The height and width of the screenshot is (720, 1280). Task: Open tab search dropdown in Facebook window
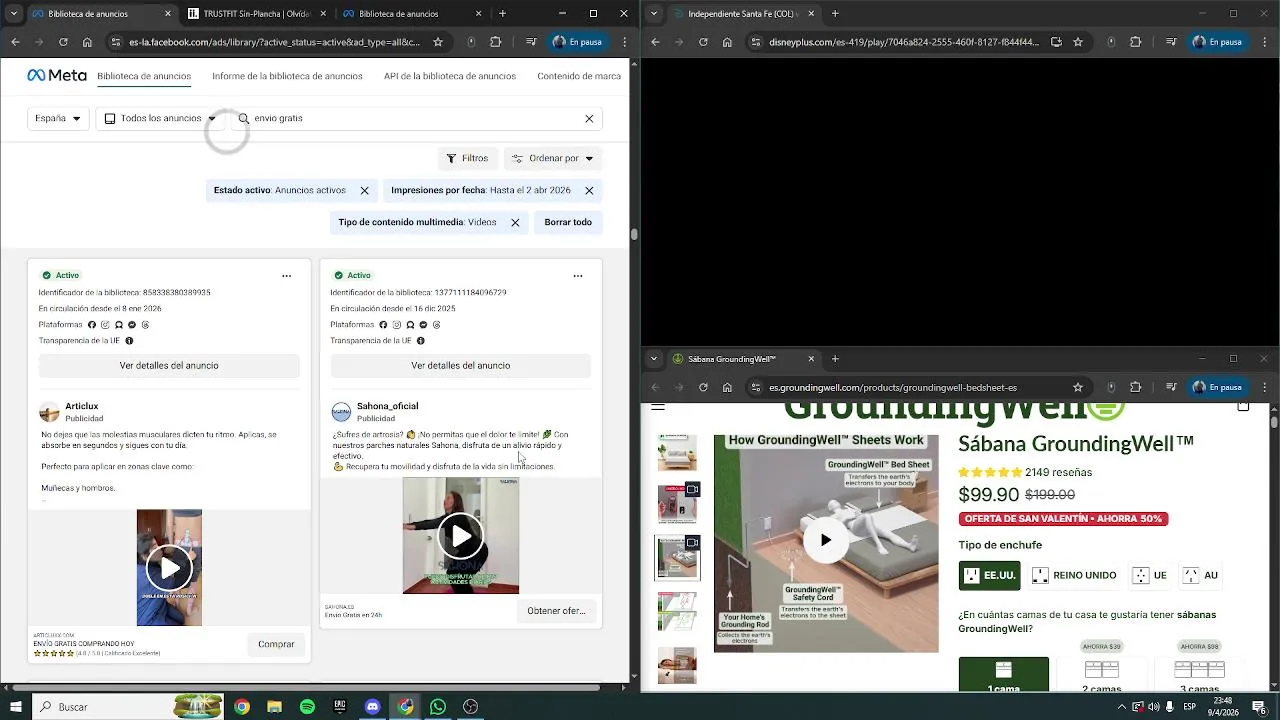point(14,14)
